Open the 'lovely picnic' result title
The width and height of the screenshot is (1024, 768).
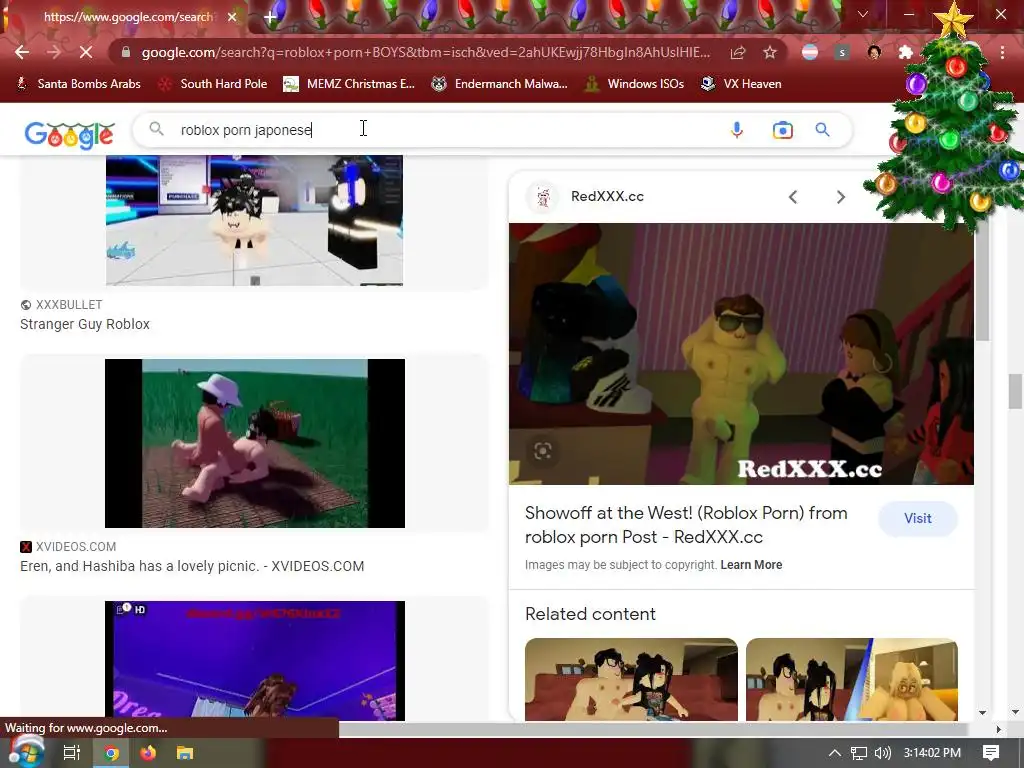coord(192,566)
